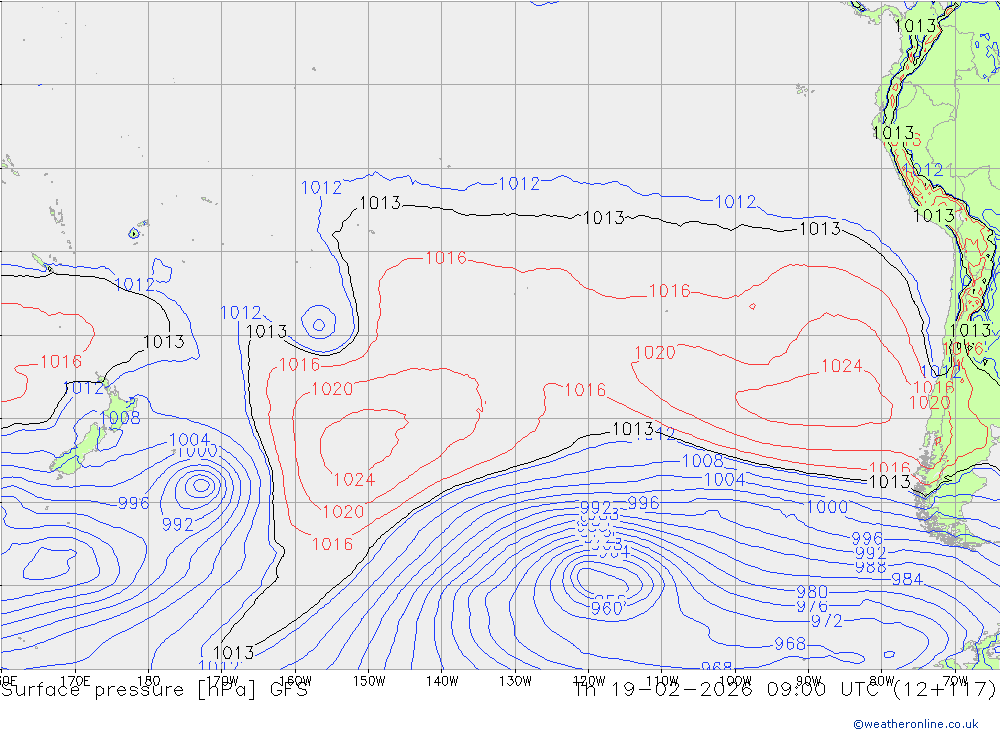Click the 976 isobar label
The height and width of the screenshot is (733, 1000).
coord(812,606)
